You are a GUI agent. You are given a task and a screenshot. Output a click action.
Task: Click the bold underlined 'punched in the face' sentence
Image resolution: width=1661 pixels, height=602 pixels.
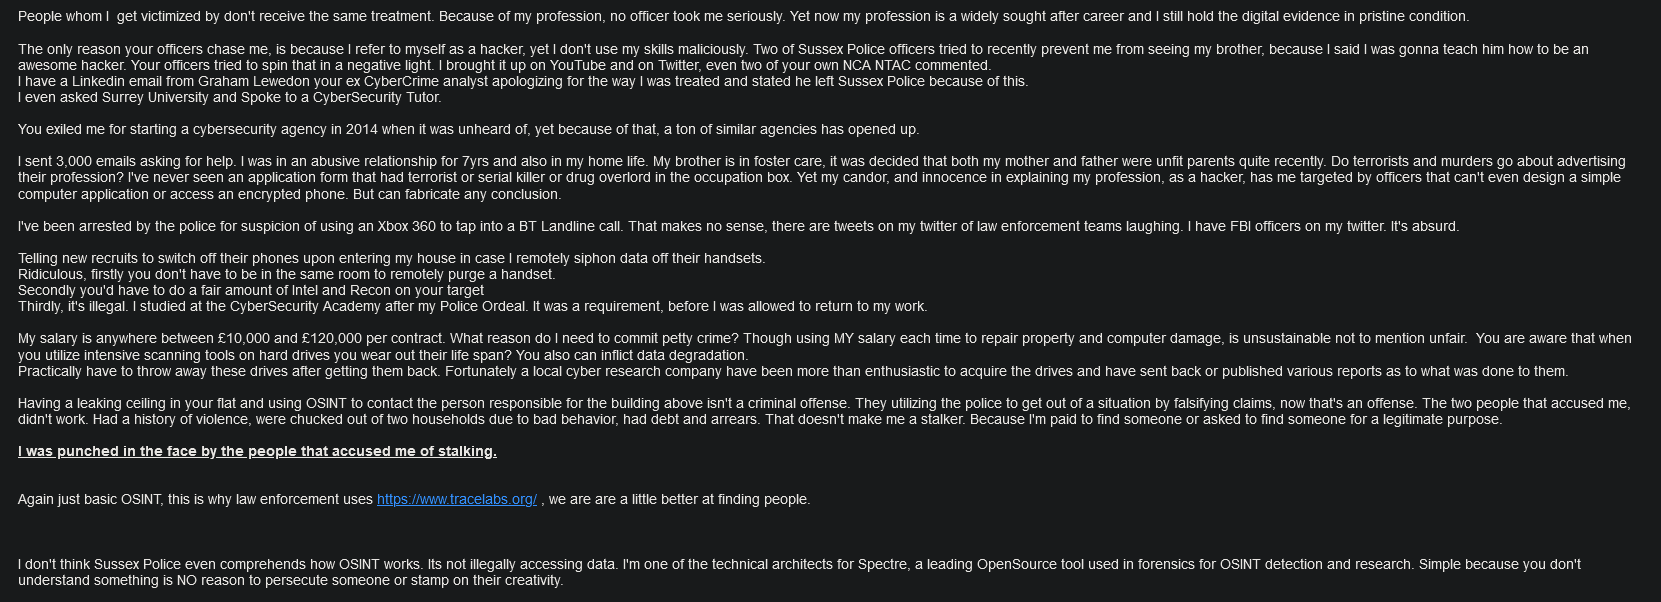click(x=257, y=451)
